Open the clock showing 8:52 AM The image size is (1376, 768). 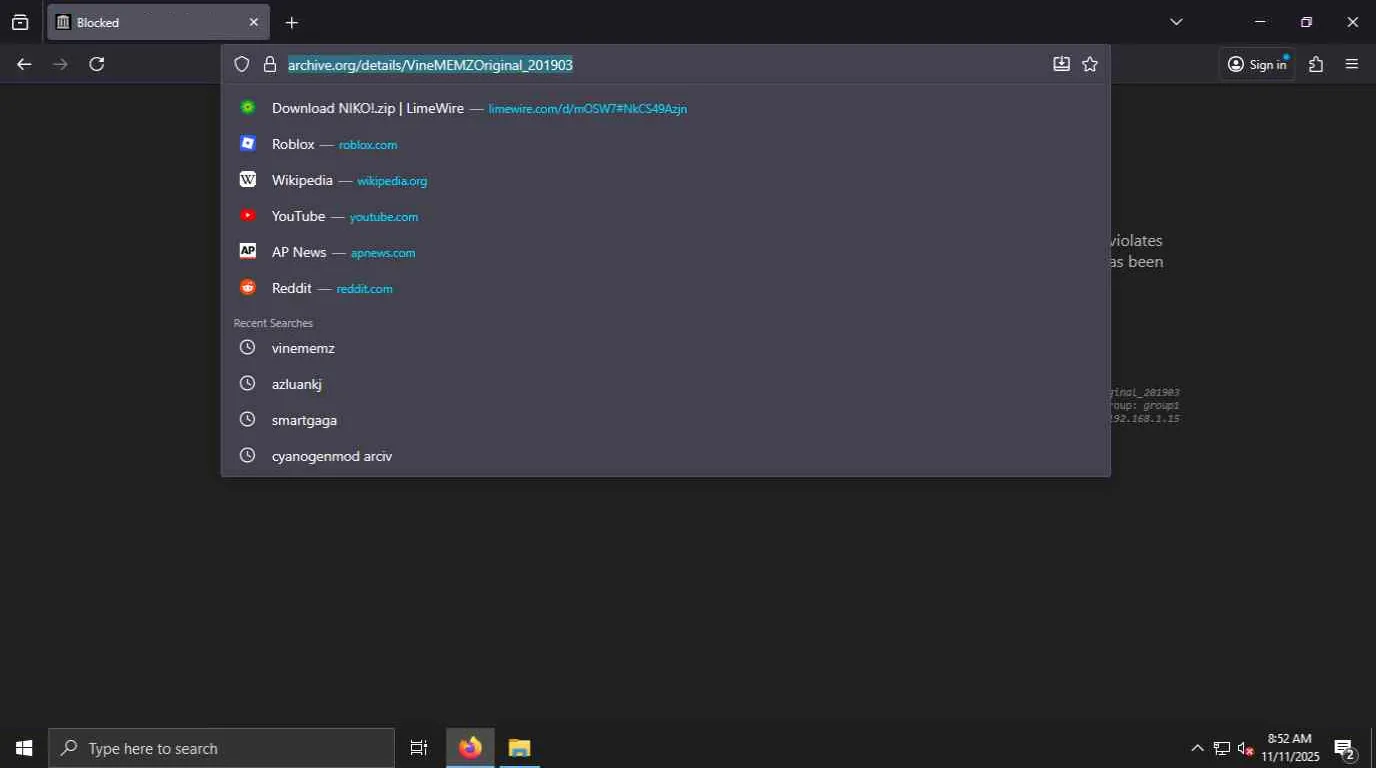(1290, 748)
